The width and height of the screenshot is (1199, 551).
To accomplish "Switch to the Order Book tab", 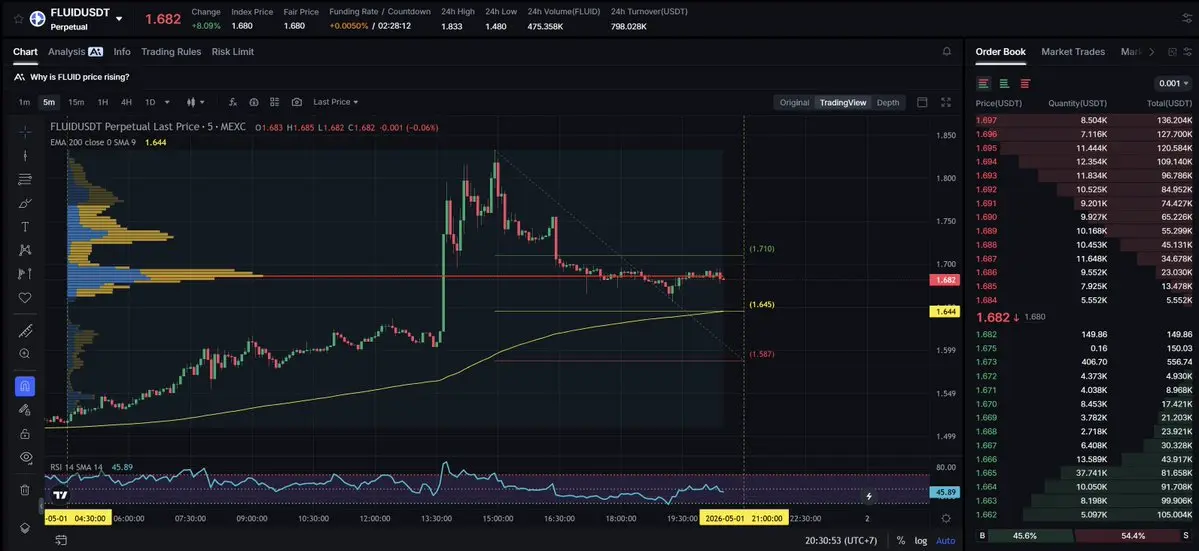I will tap(1000, 52).
